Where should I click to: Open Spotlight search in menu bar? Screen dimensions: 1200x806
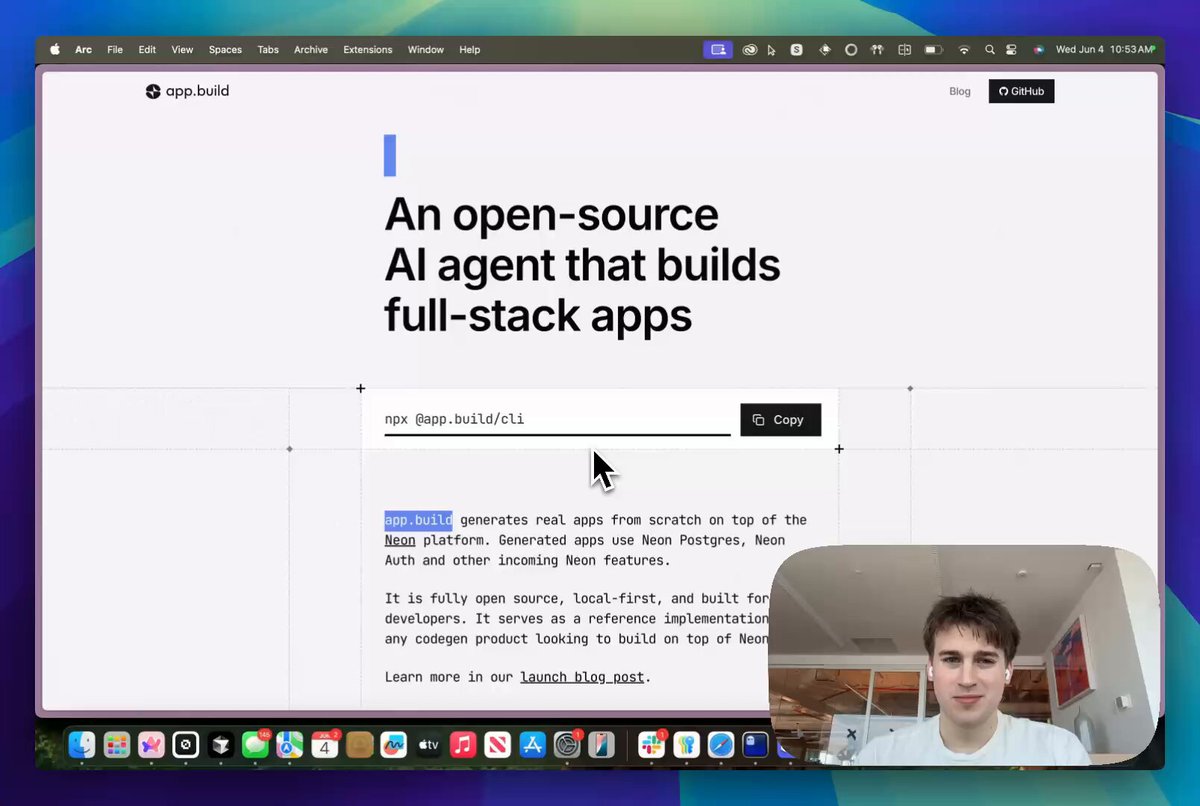pyautogui.click(x=989, y=49)
